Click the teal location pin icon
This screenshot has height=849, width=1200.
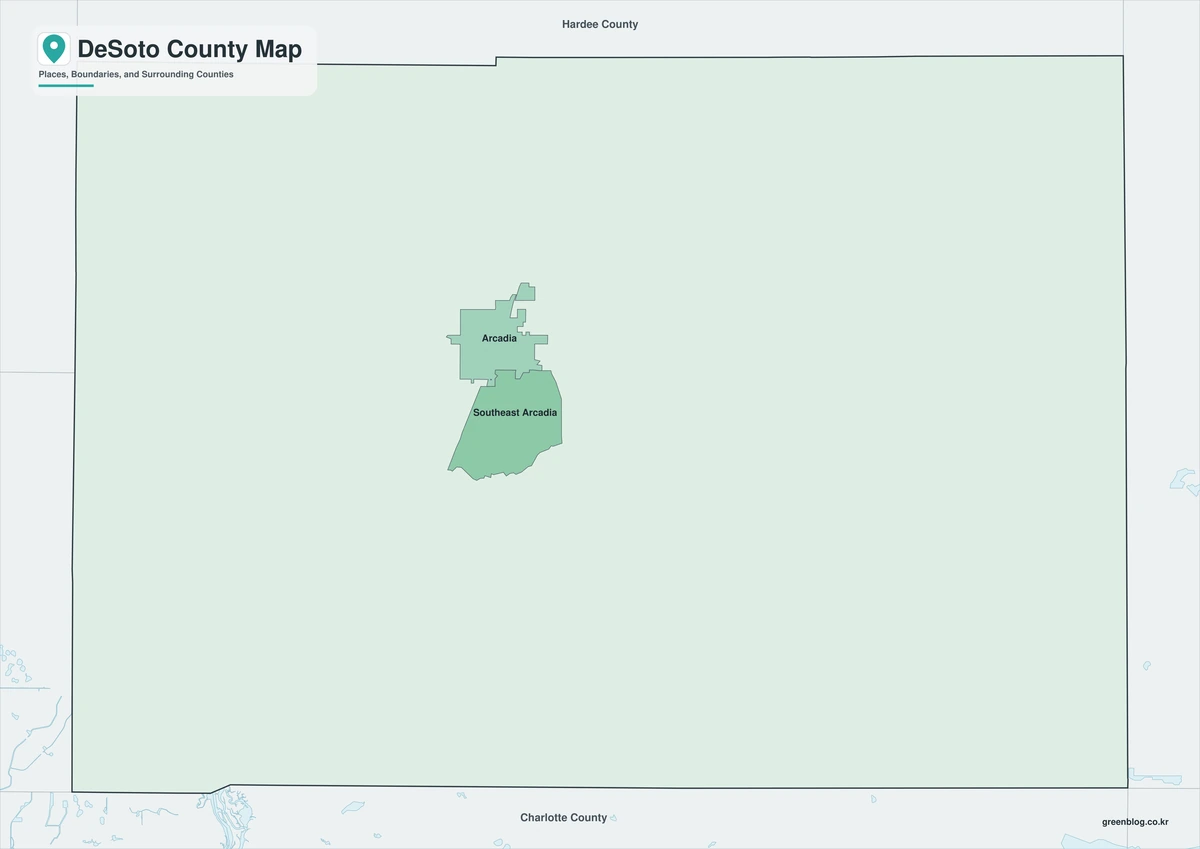coord(54,49)
